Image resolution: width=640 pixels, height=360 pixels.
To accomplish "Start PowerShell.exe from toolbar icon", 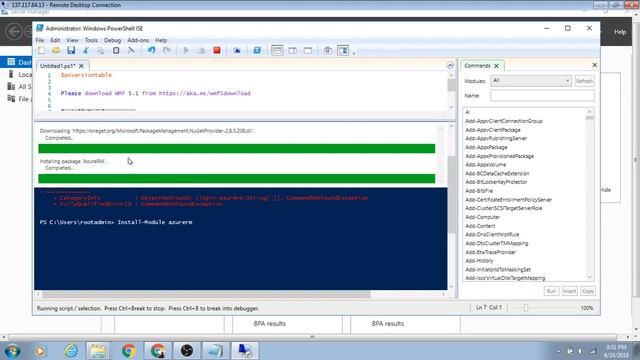I will 257,50.
